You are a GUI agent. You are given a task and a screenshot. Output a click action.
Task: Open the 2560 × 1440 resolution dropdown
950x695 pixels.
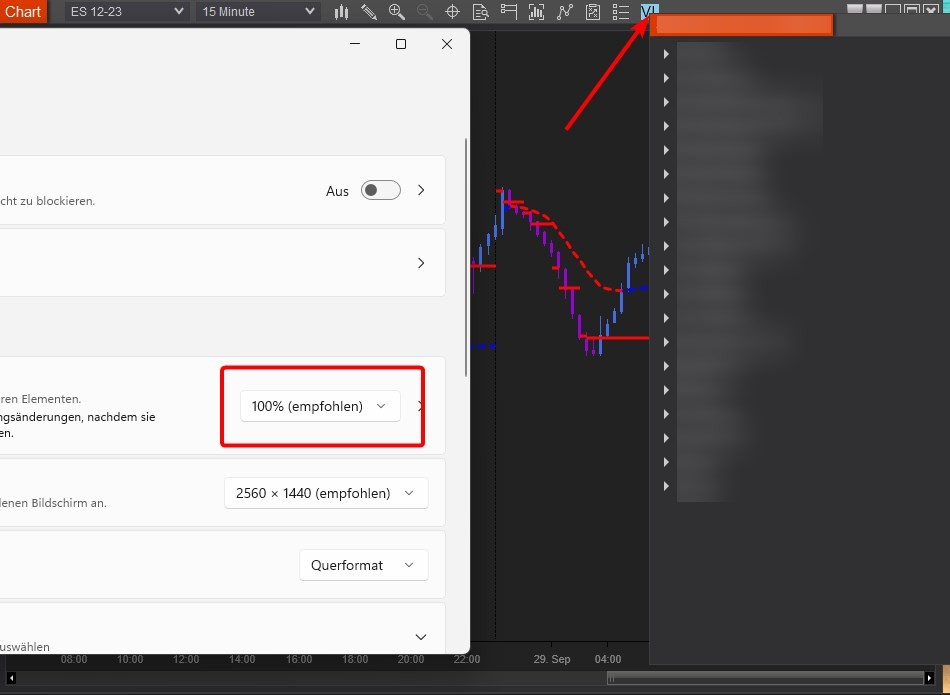(x=326, y=493)
